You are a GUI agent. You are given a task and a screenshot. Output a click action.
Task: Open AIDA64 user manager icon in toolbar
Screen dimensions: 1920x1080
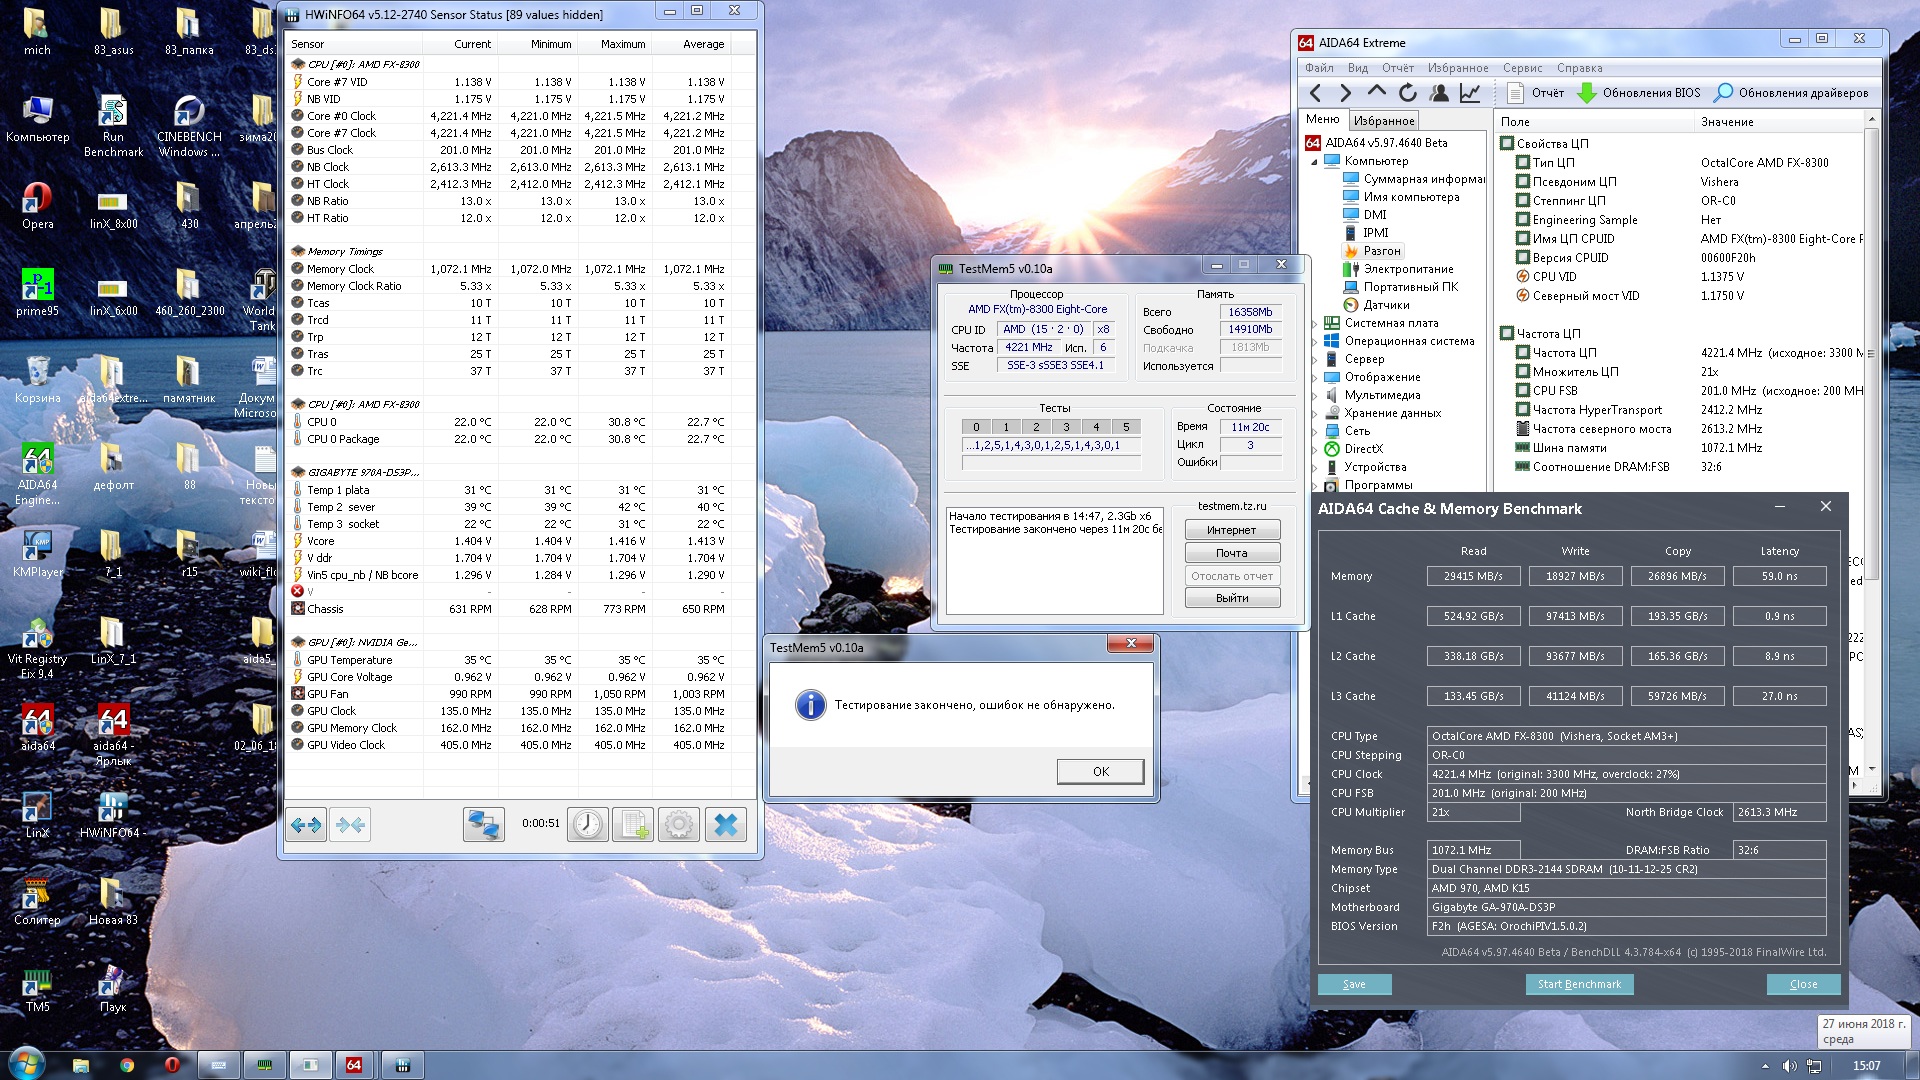click(1439, 93)
